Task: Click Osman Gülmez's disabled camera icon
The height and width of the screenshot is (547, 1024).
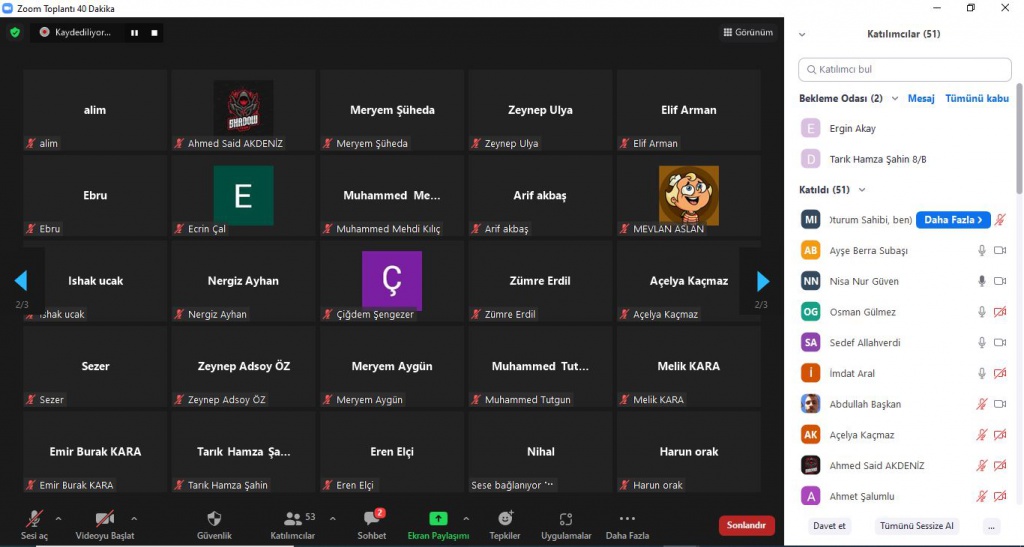Action: (x=1000, y=312)
